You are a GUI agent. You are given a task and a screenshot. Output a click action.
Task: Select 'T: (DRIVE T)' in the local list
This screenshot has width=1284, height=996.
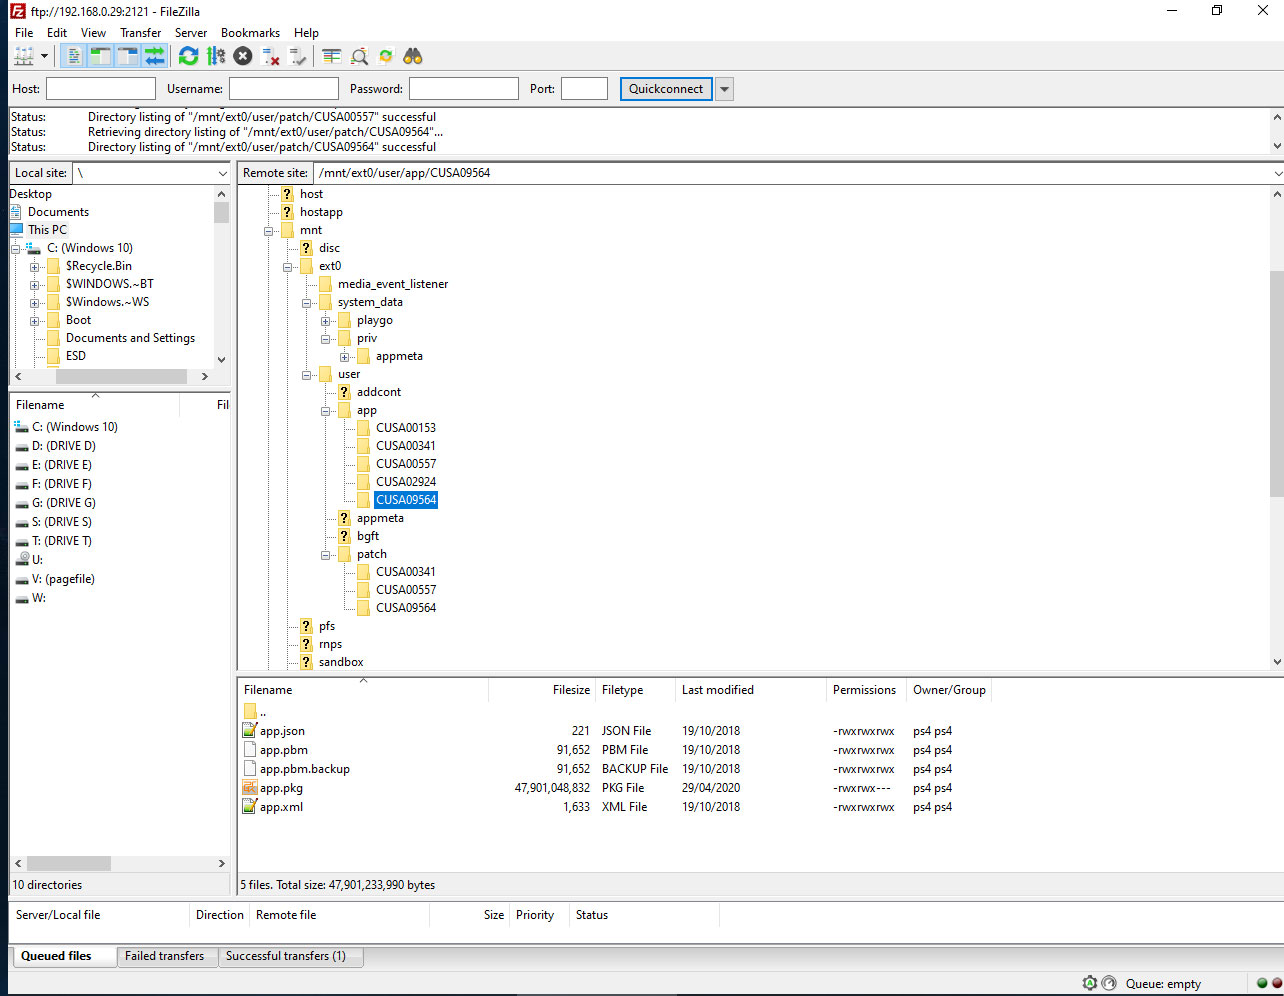click(62, 541)
